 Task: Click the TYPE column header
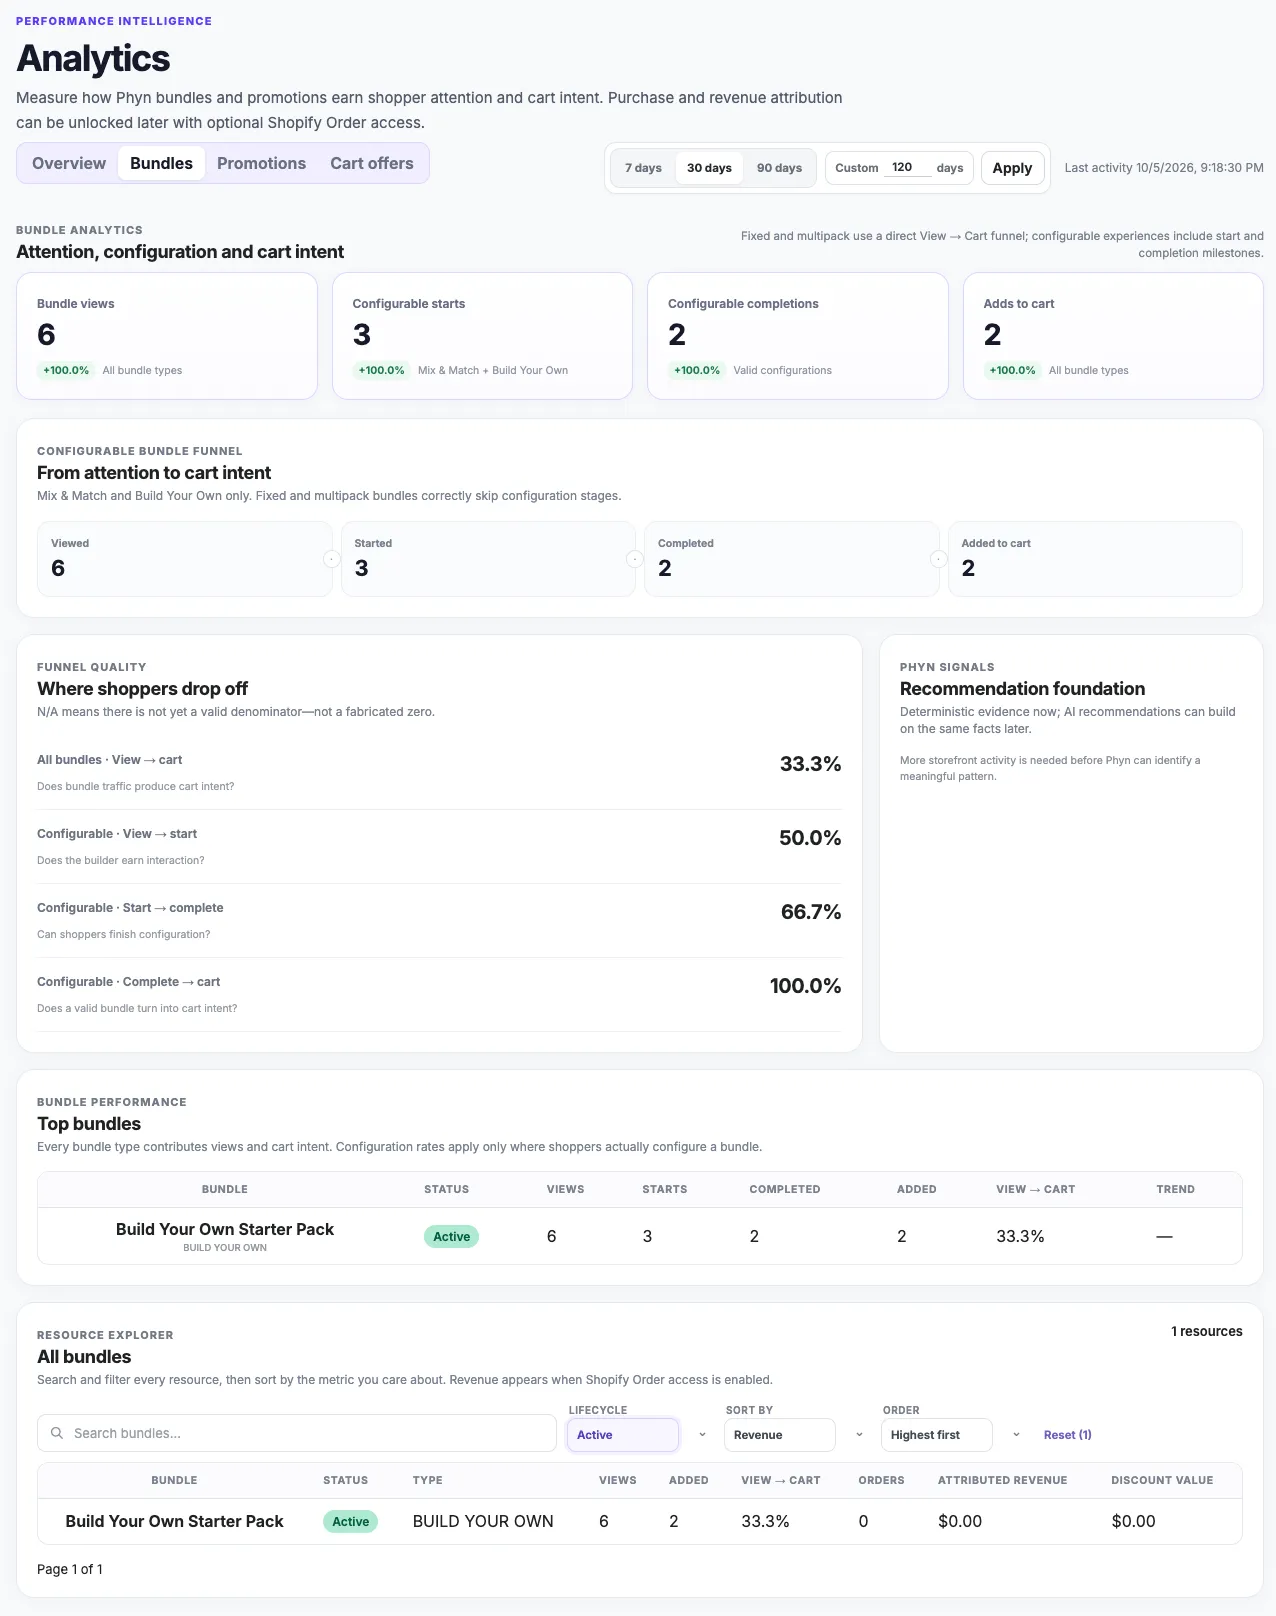pos(428,1481)
